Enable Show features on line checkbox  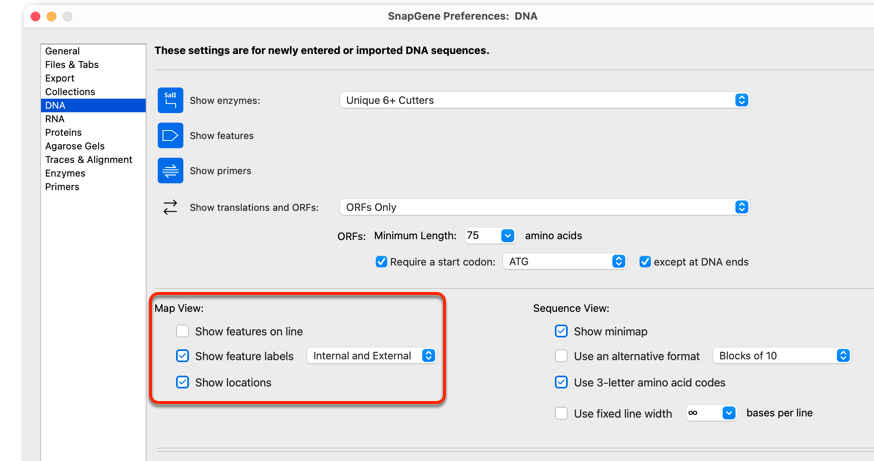click(x=182, y=331)
